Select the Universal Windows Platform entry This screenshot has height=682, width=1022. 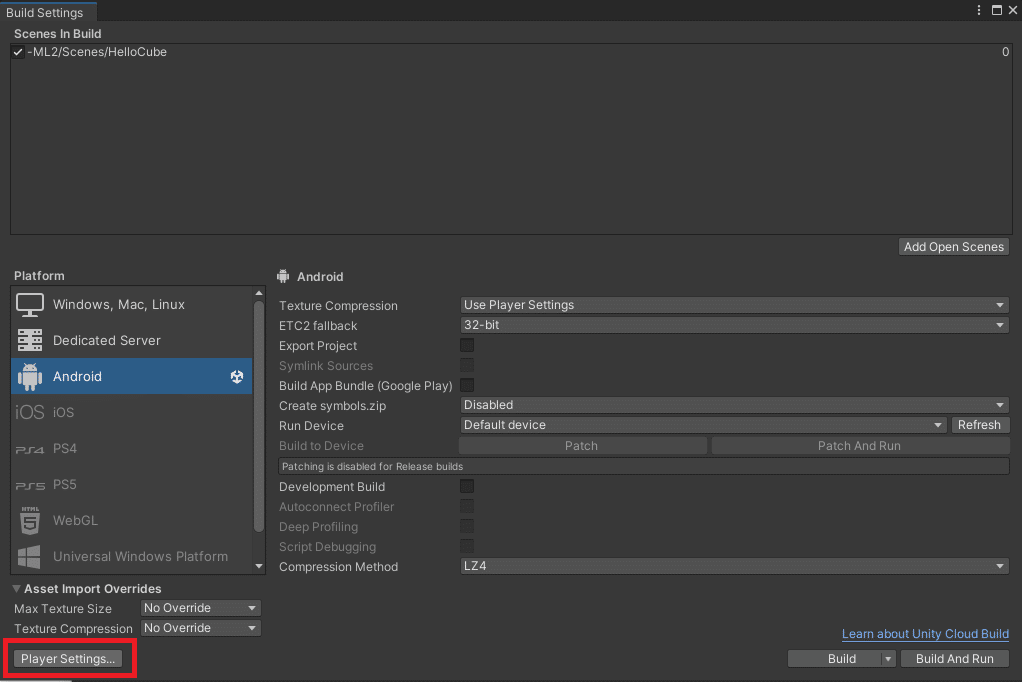tap(132, 557)
